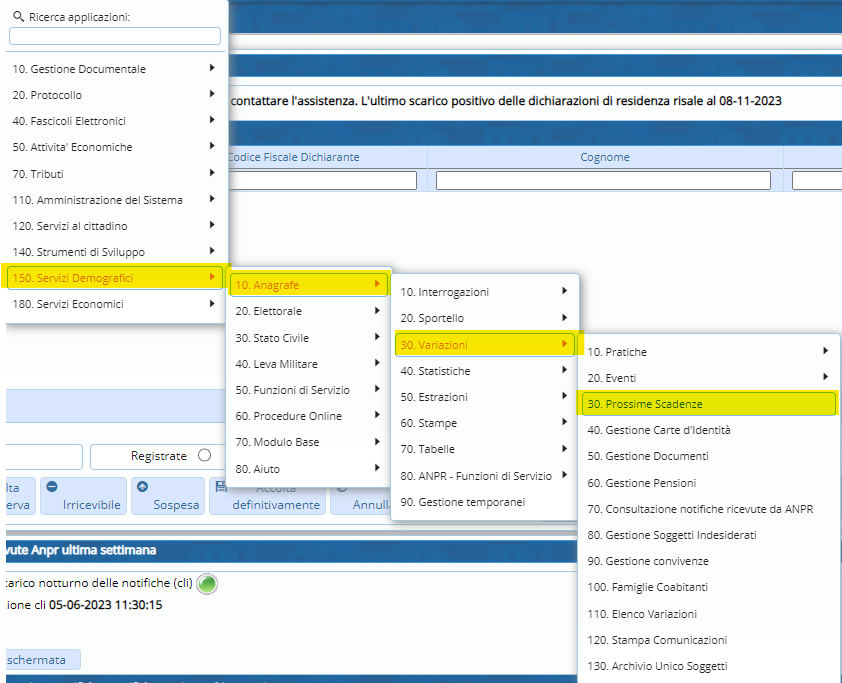Click the Codice Fiscale Dichiarante filter field
This screenshot has width=842, height=683.
click(x=322, y=180)
